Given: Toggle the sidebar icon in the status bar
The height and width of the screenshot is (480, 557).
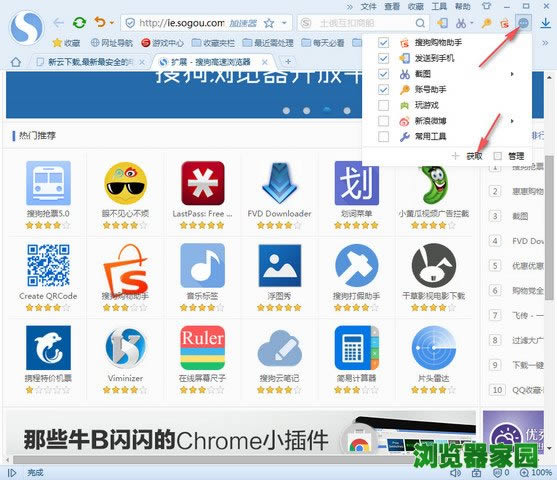Looking at the screenshot, I should pos(12,473).
